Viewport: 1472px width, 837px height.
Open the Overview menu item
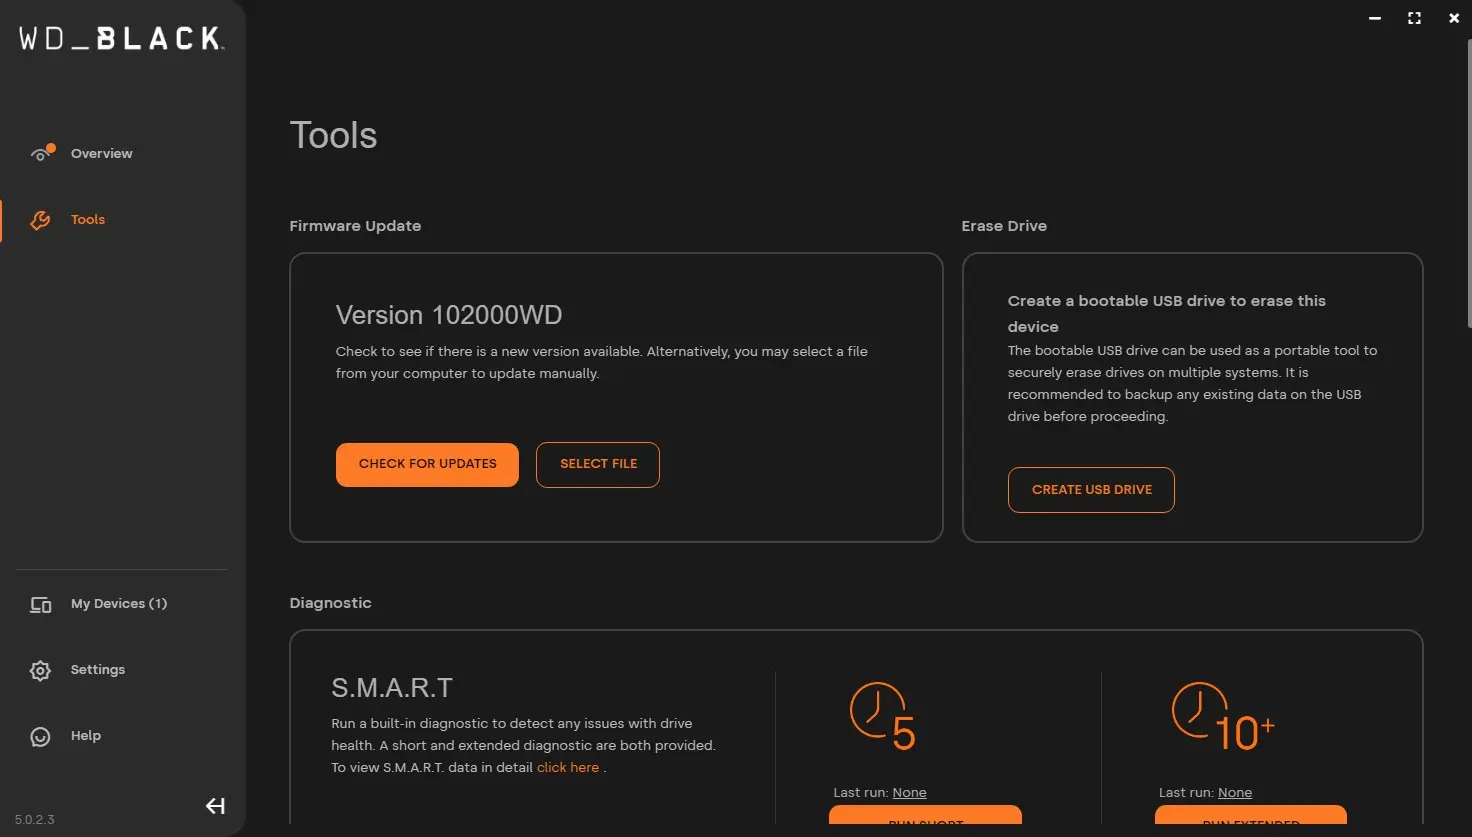pyautogui.click(x=101, y=154)
